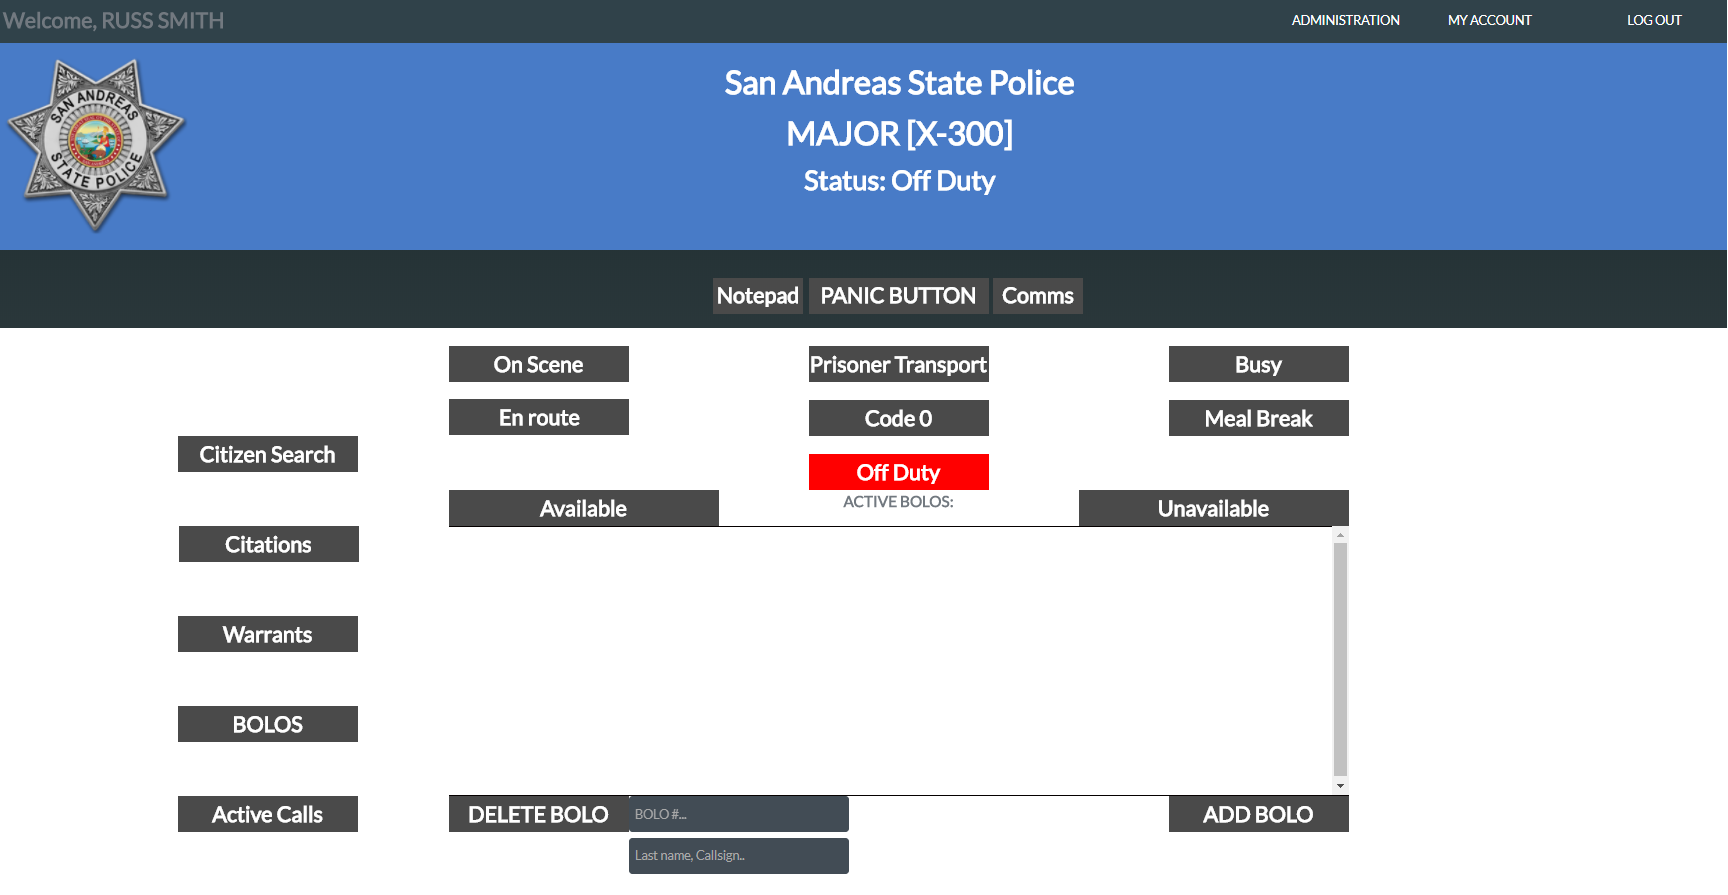Open Citizen Search
The height and width of the screenshot is (895, 1728).
click(x=268, y=454)
